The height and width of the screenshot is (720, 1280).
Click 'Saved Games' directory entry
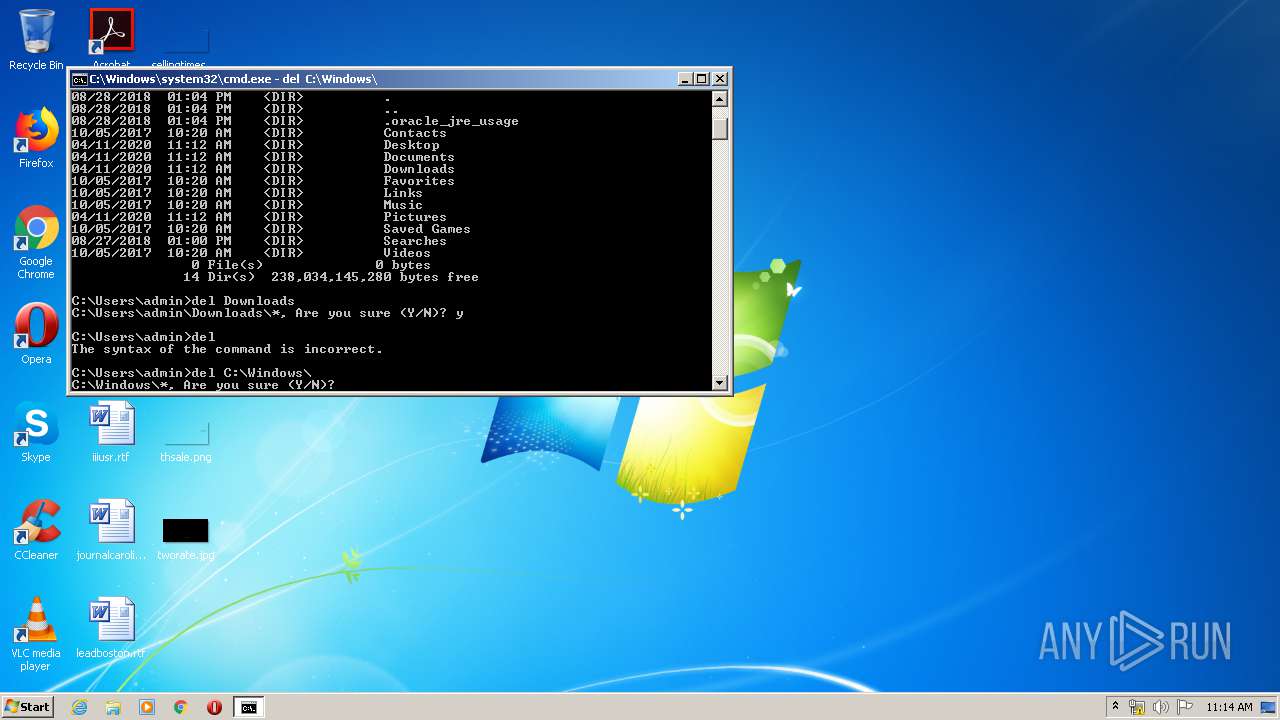coord(427,229)
